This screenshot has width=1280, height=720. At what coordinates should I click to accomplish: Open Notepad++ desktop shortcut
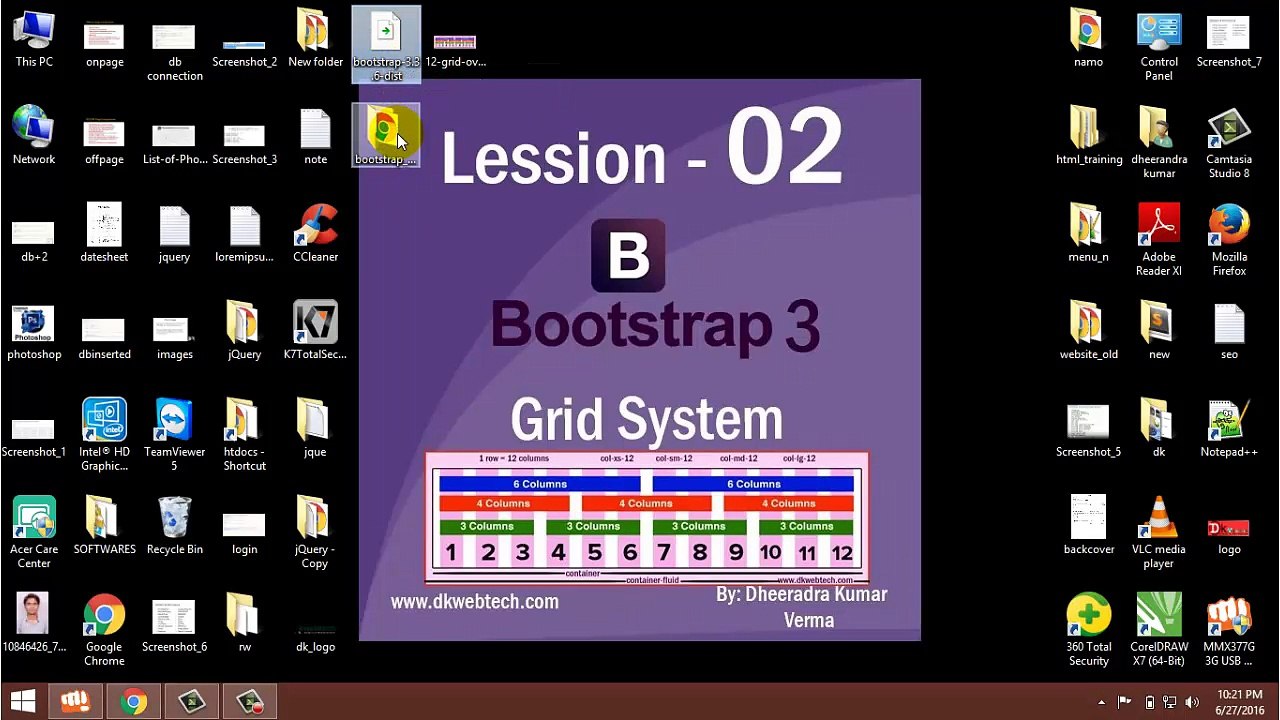[x=1229, y=428]
